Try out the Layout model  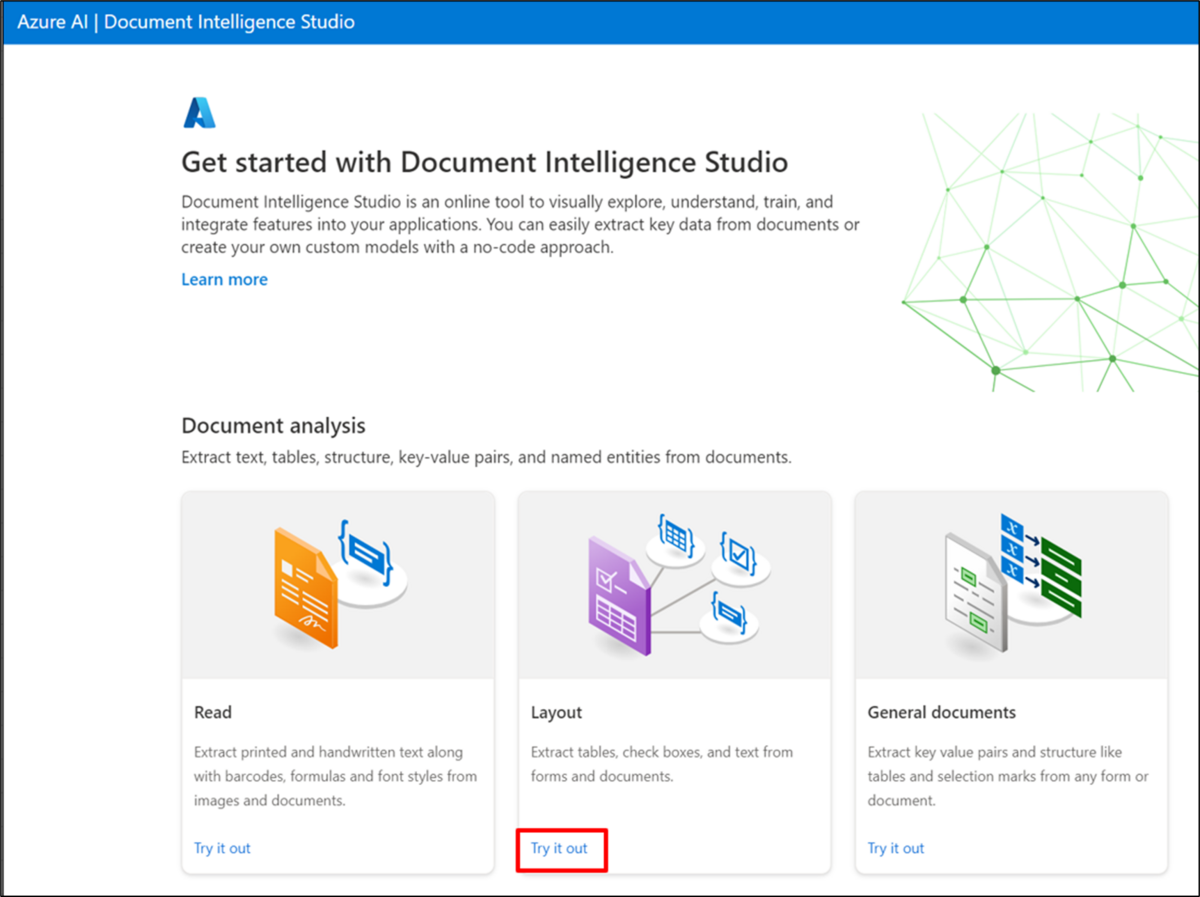pyautogui.click(x=560, y=847)
